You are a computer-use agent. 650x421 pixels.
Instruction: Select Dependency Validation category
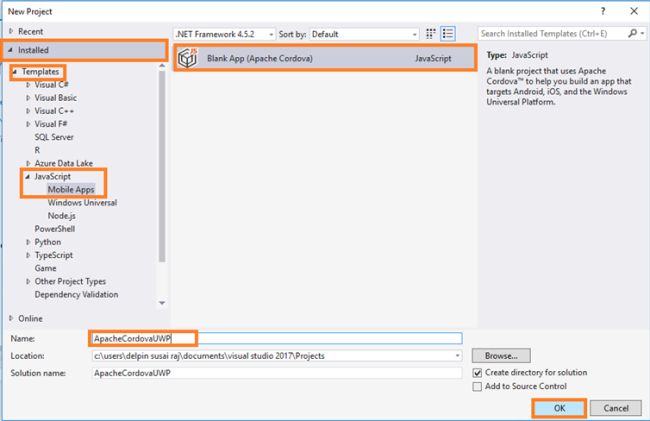click(76, 295)
